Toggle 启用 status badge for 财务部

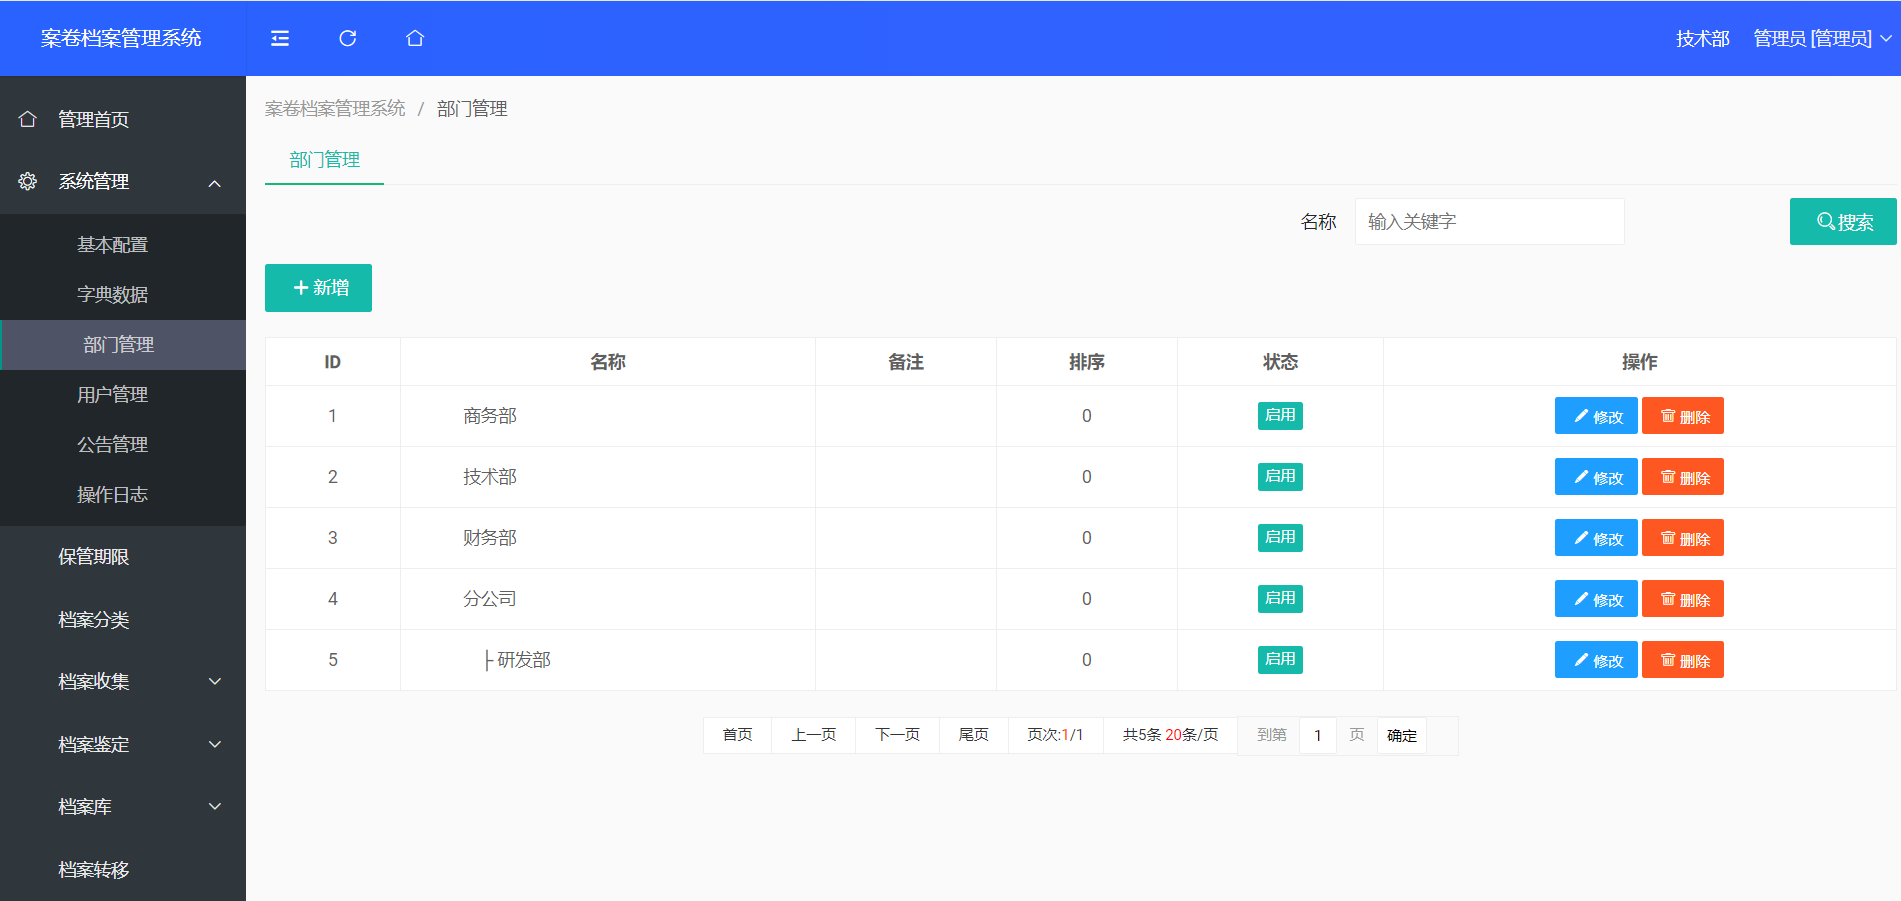tap(1280, 538)
